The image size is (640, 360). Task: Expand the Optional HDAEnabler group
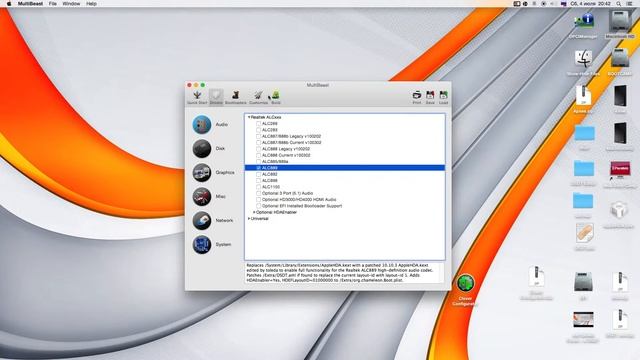point(254,212)
